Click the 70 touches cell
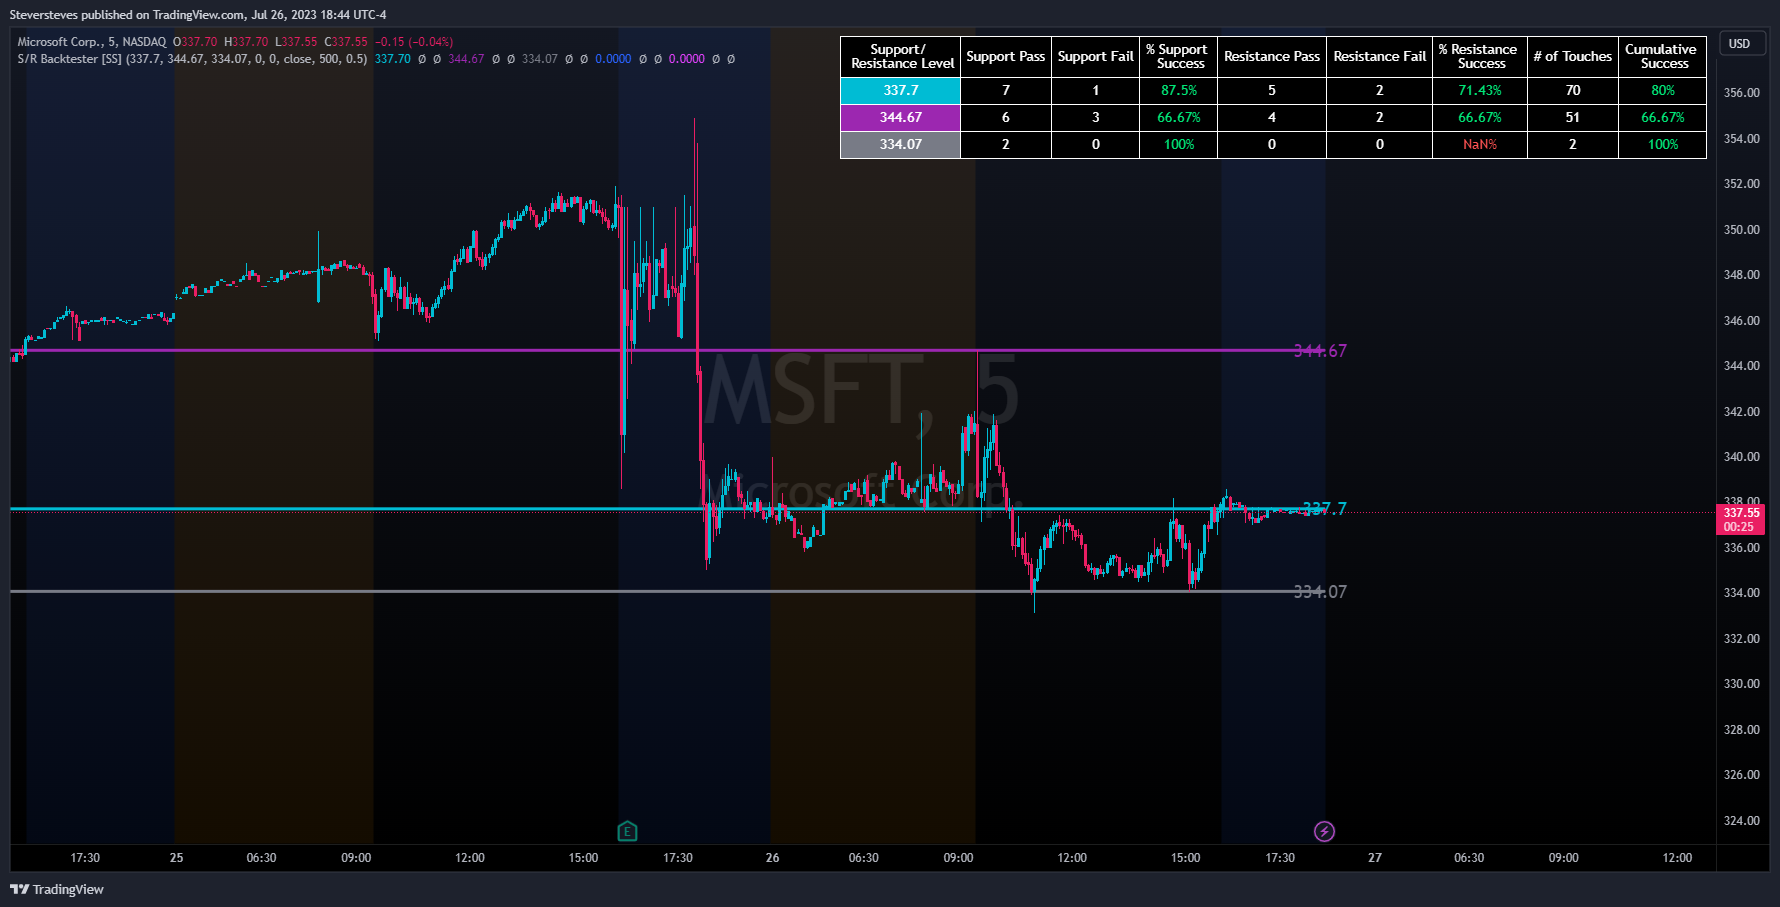The height and width of the screenshot is (907, 1780). [x=1573, y=90]
